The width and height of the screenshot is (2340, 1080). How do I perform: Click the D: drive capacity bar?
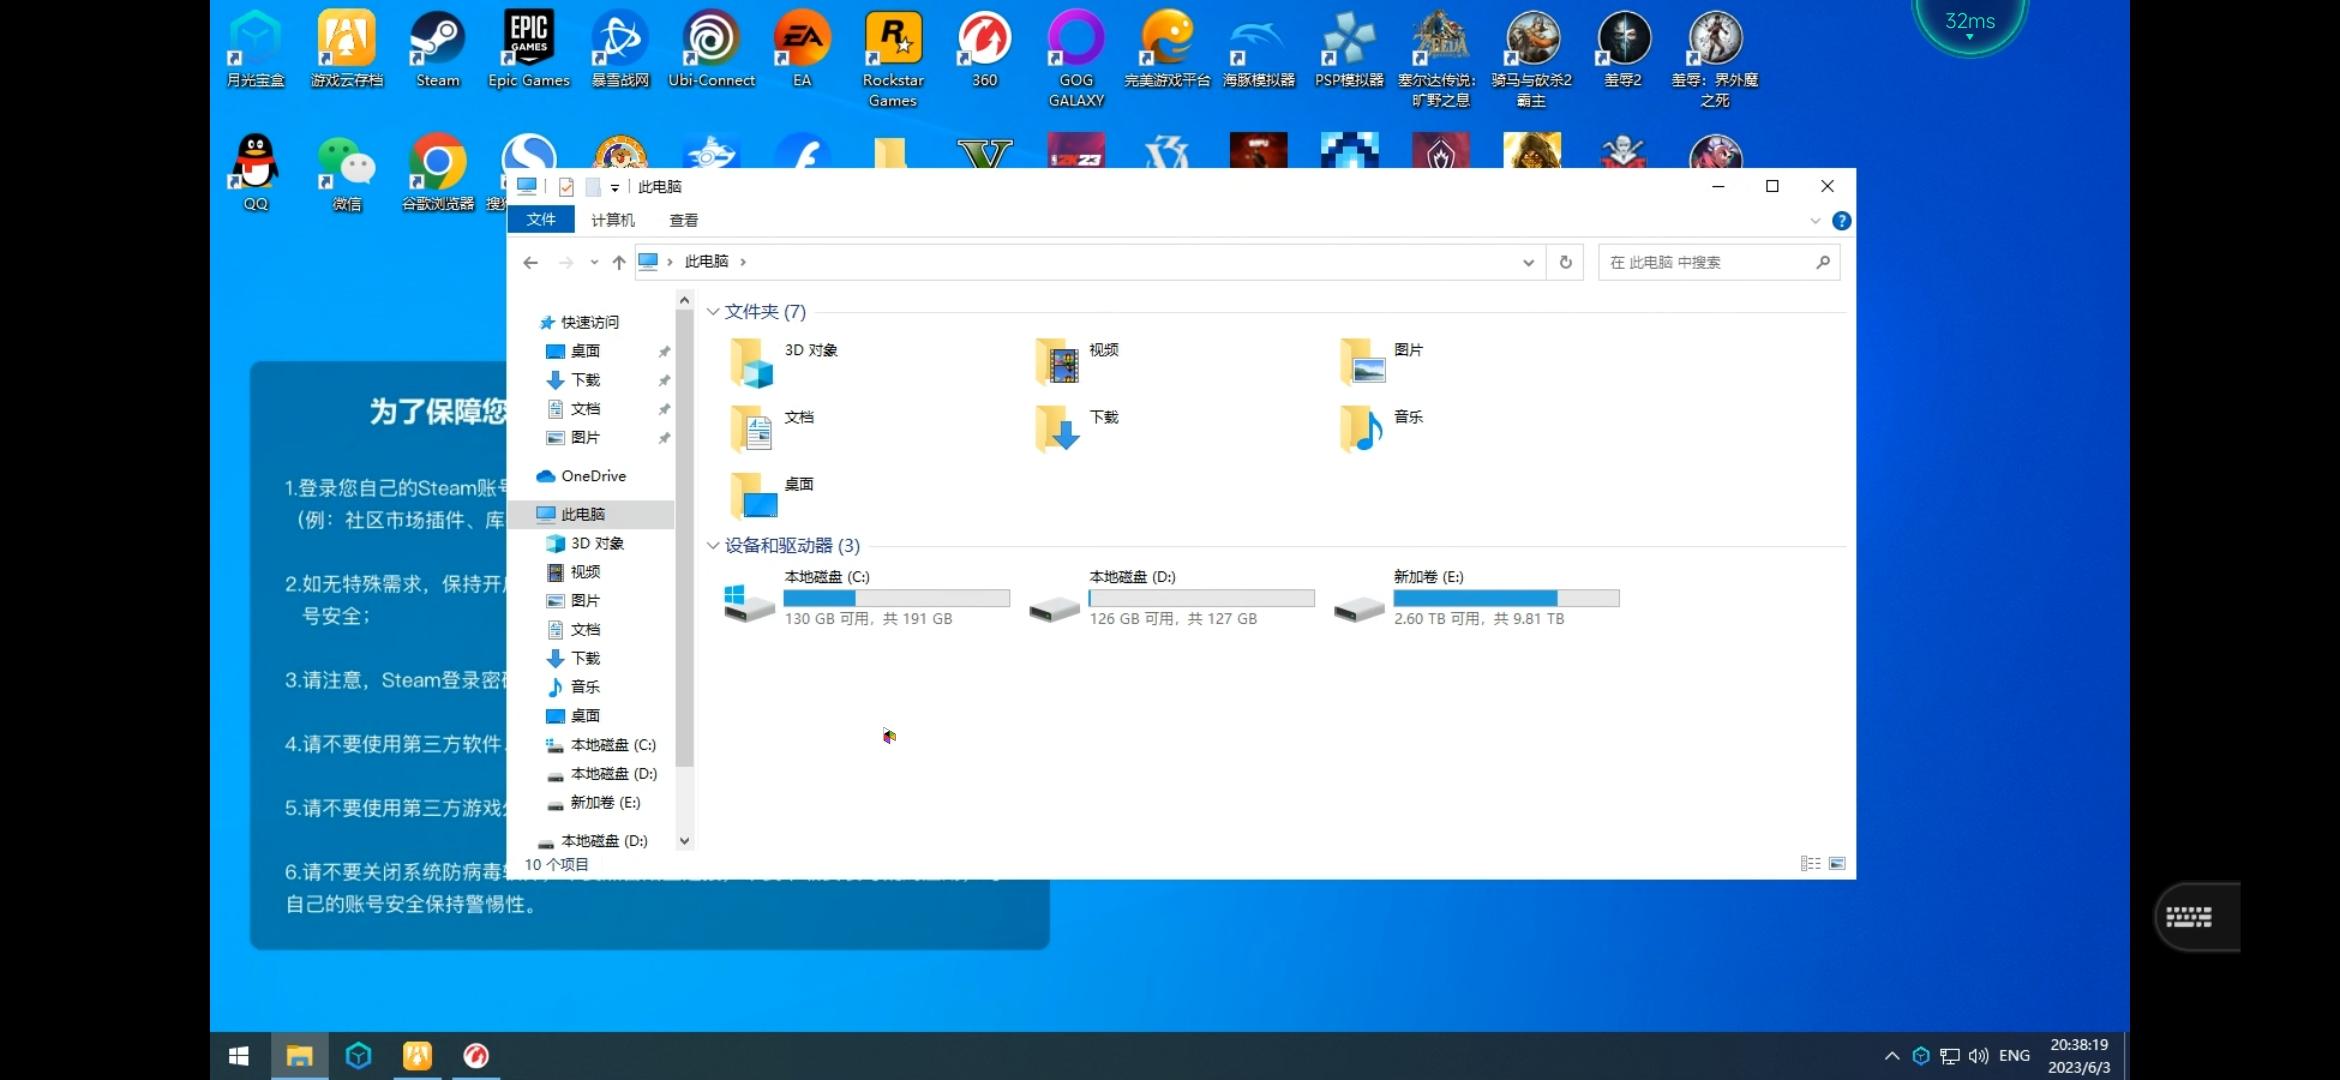1201,598
